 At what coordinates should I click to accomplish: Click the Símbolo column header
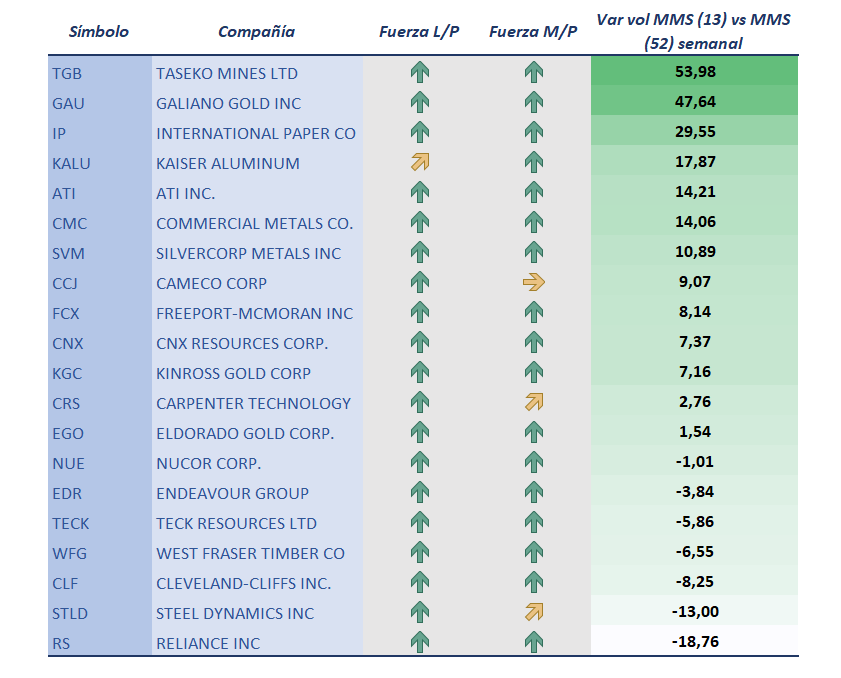[99, 32]
